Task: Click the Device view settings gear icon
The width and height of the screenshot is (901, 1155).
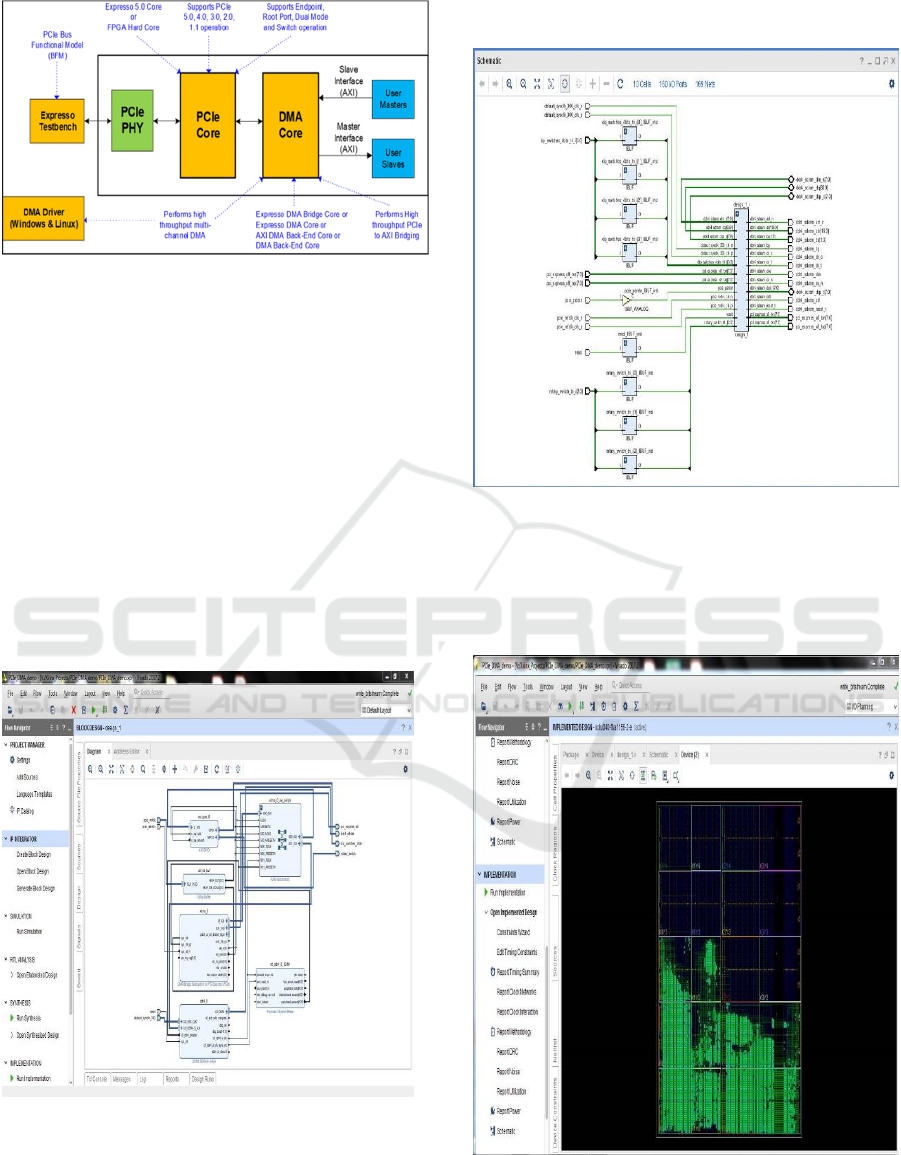Action: click(890, 775)
